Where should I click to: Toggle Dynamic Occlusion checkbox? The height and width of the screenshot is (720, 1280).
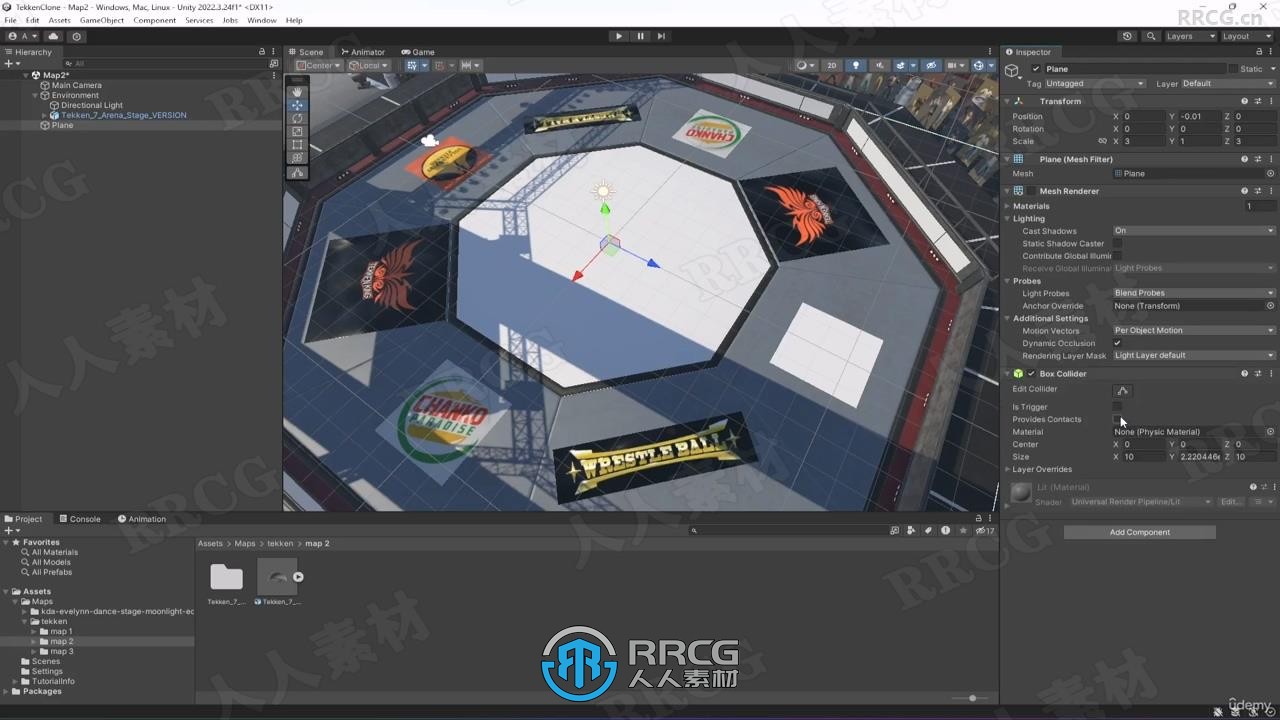(1118, 343)
